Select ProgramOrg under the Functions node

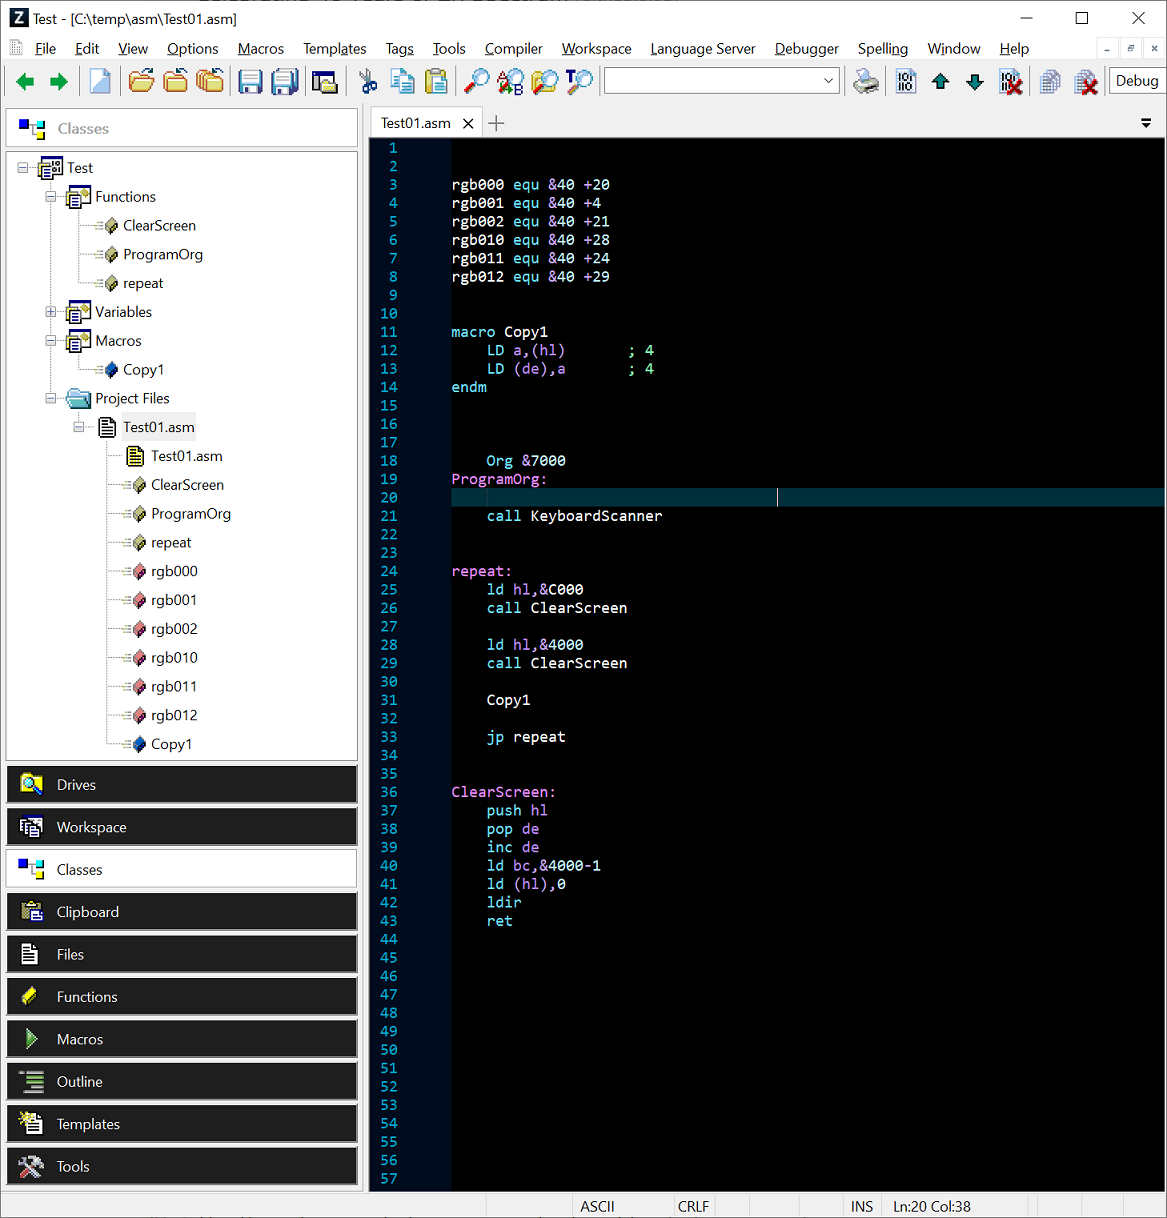pyautogui.click(x=163, y=255)
